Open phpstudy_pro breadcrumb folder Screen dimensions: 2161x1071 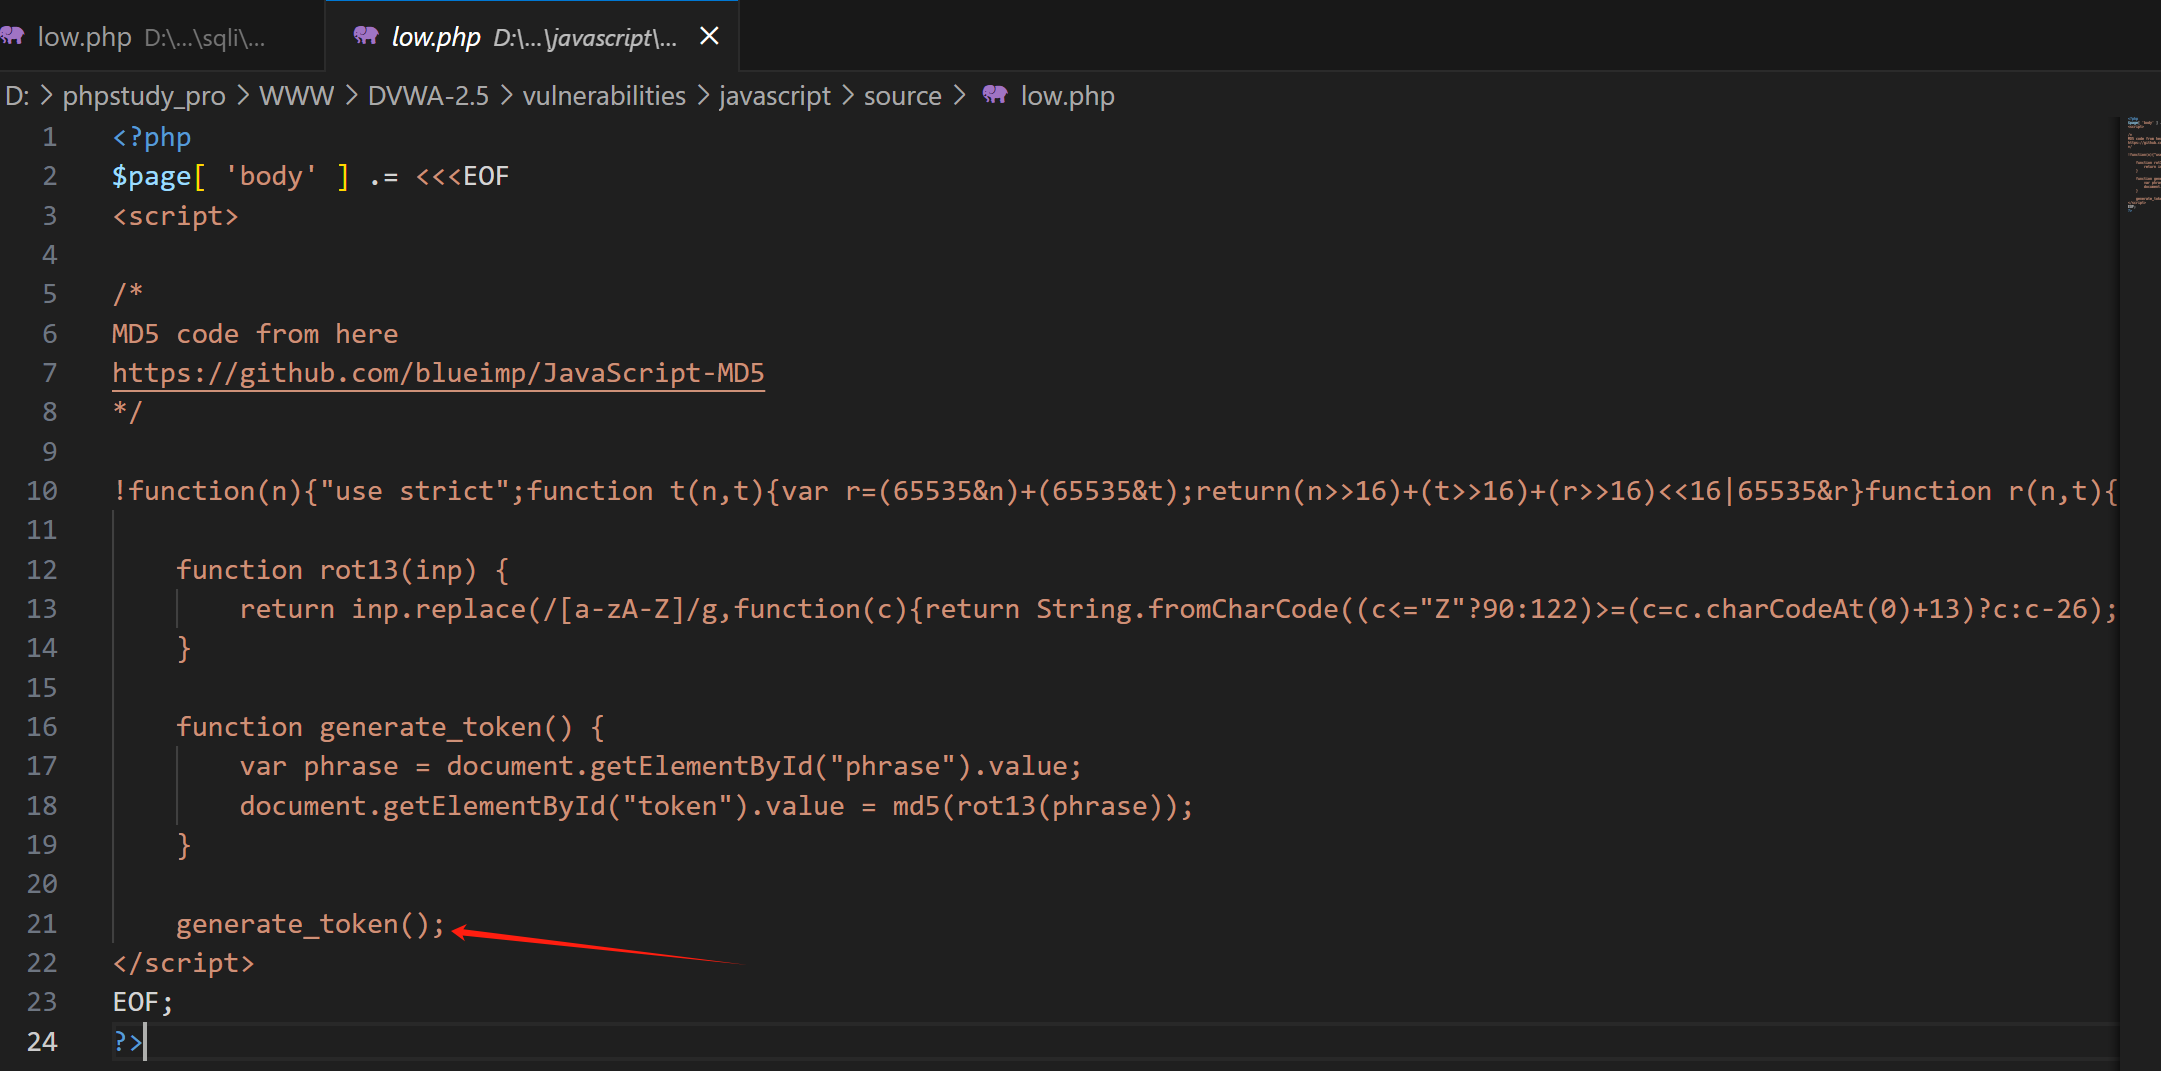coord(144,96)
